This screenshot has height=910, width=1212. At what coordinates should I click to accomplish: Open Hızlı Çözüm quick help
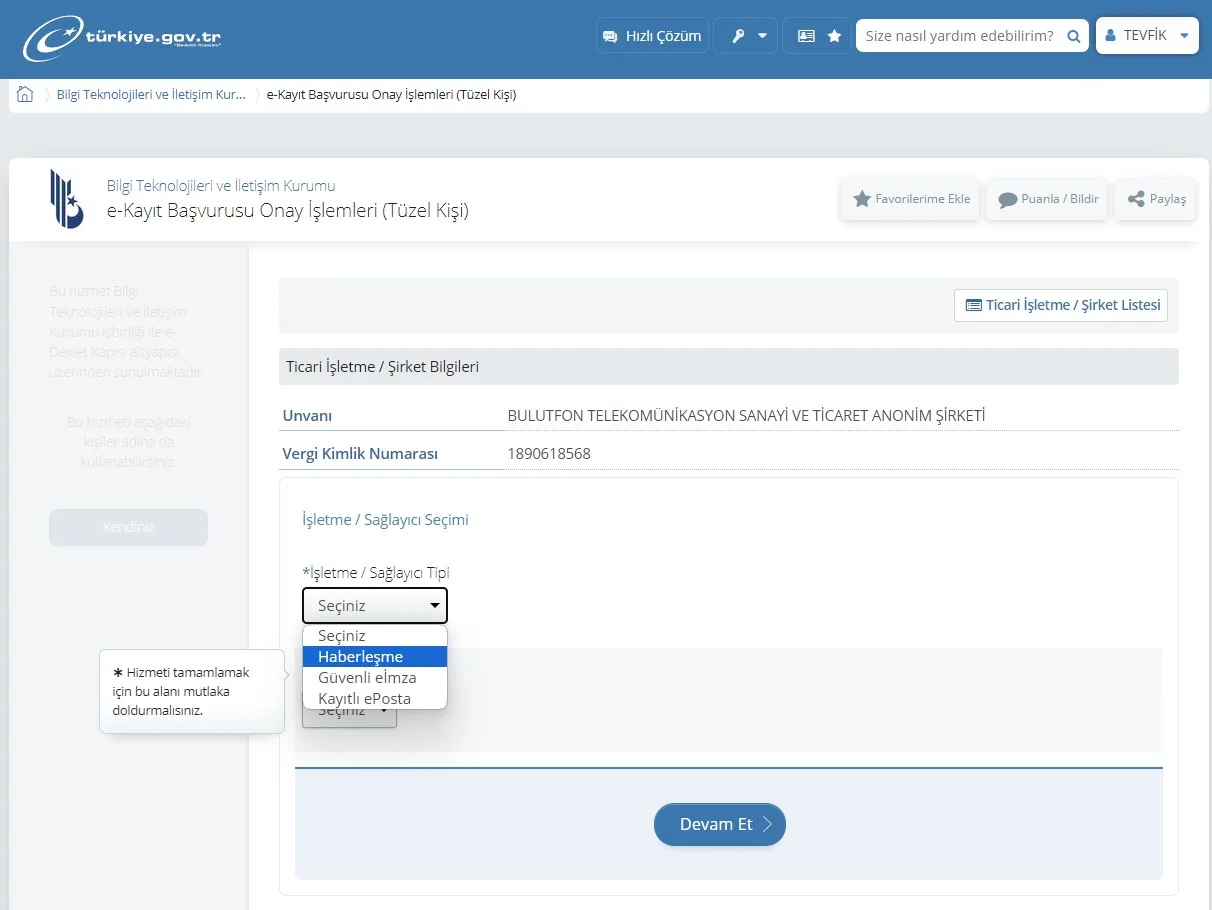click(652, 36)
